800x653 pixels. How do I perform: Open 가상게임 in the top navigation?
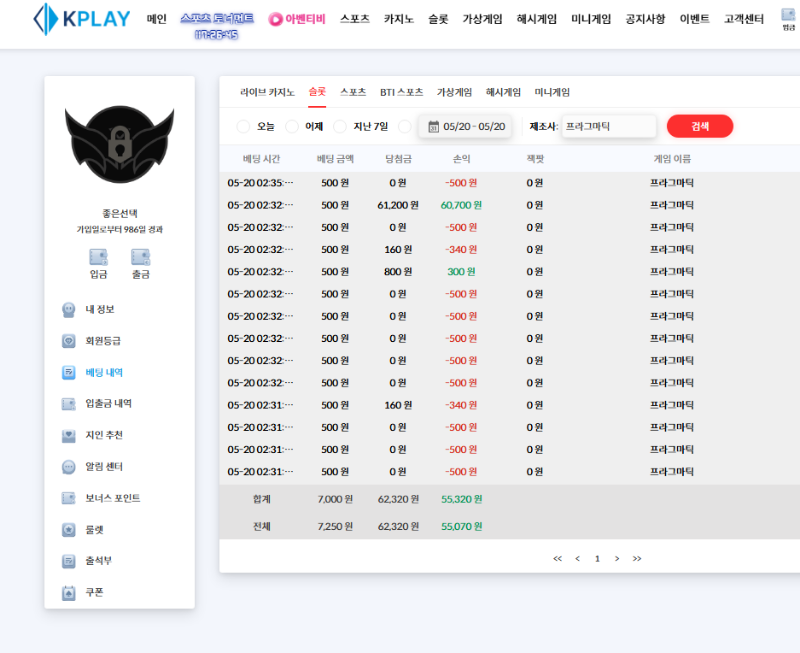tap(482, 19)
